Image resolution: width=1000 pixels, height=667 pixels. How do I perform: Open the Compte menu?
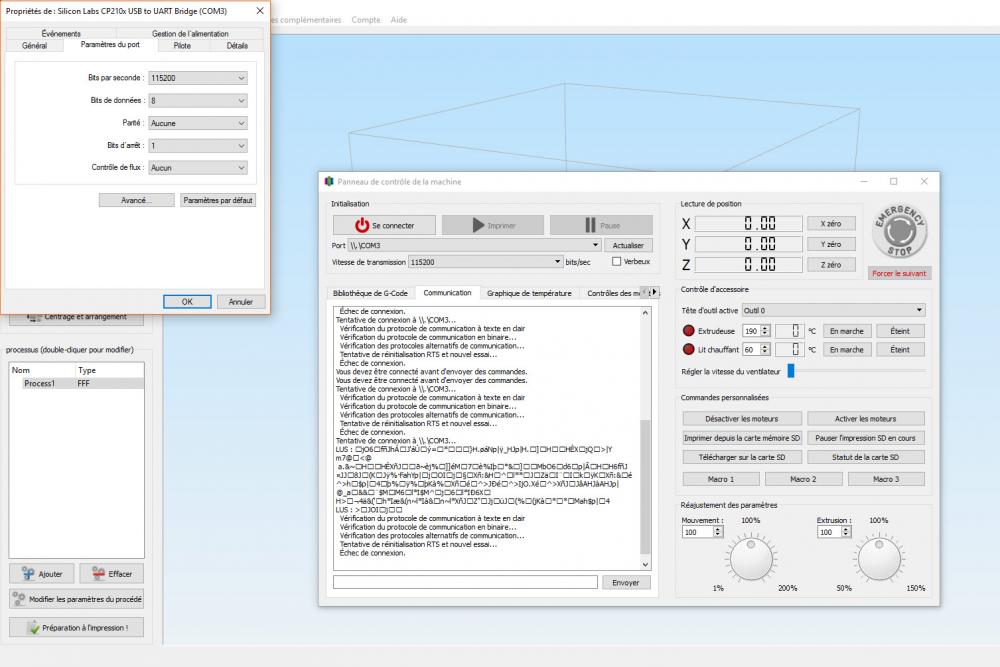(365, 20)
